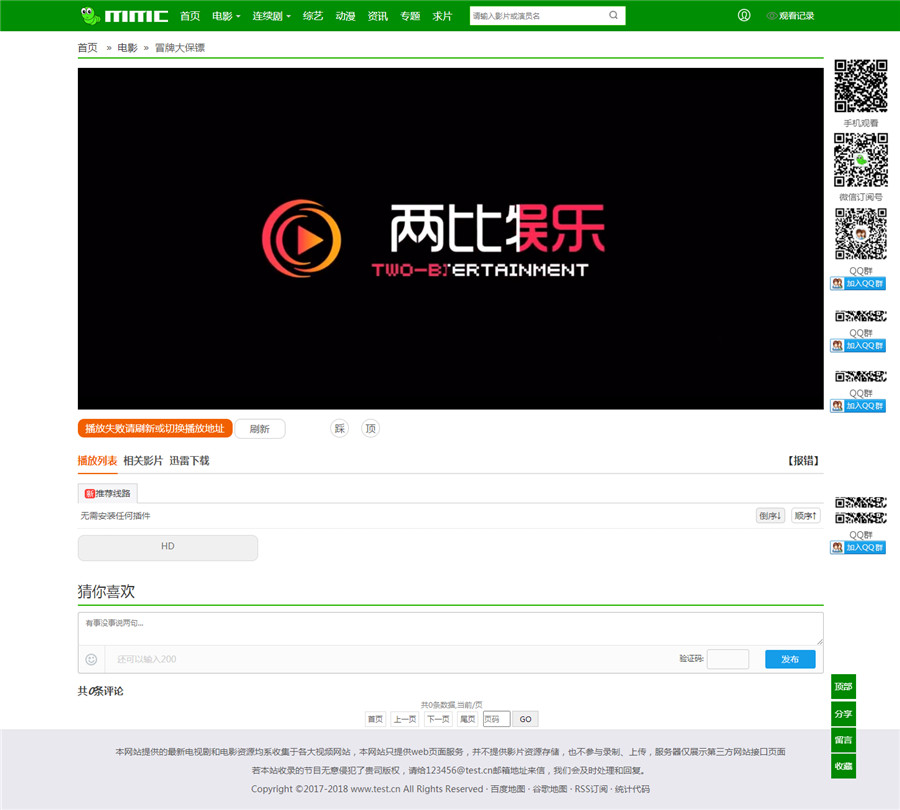Switch to the 迅雷下载 tab
The width and height of the screenshot is (900, 810).
(x=189, y=460)
